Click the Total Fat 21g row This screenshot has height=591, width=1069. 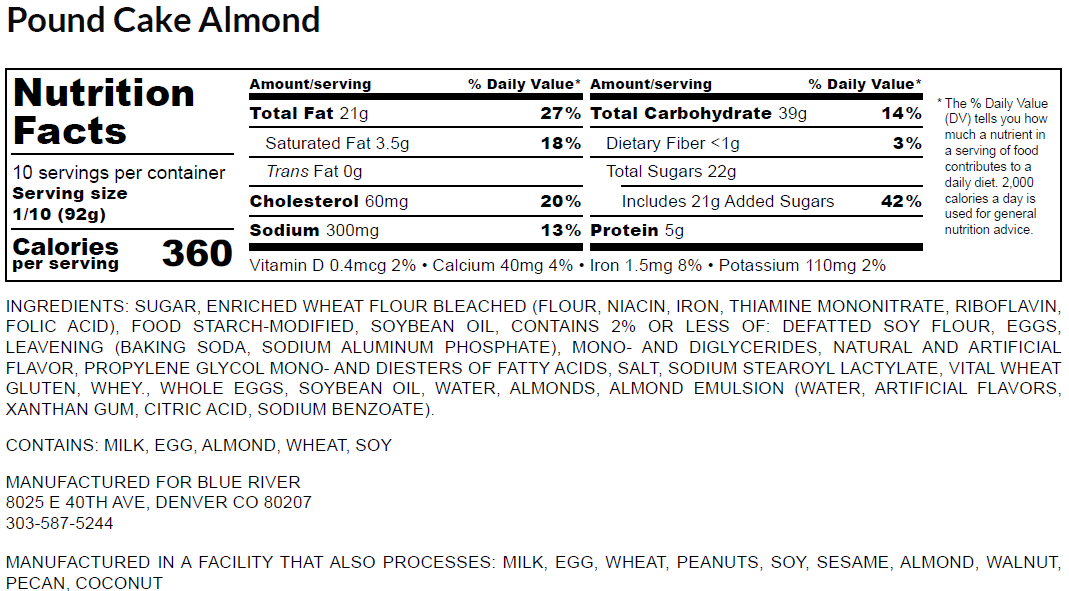[309, 114]
